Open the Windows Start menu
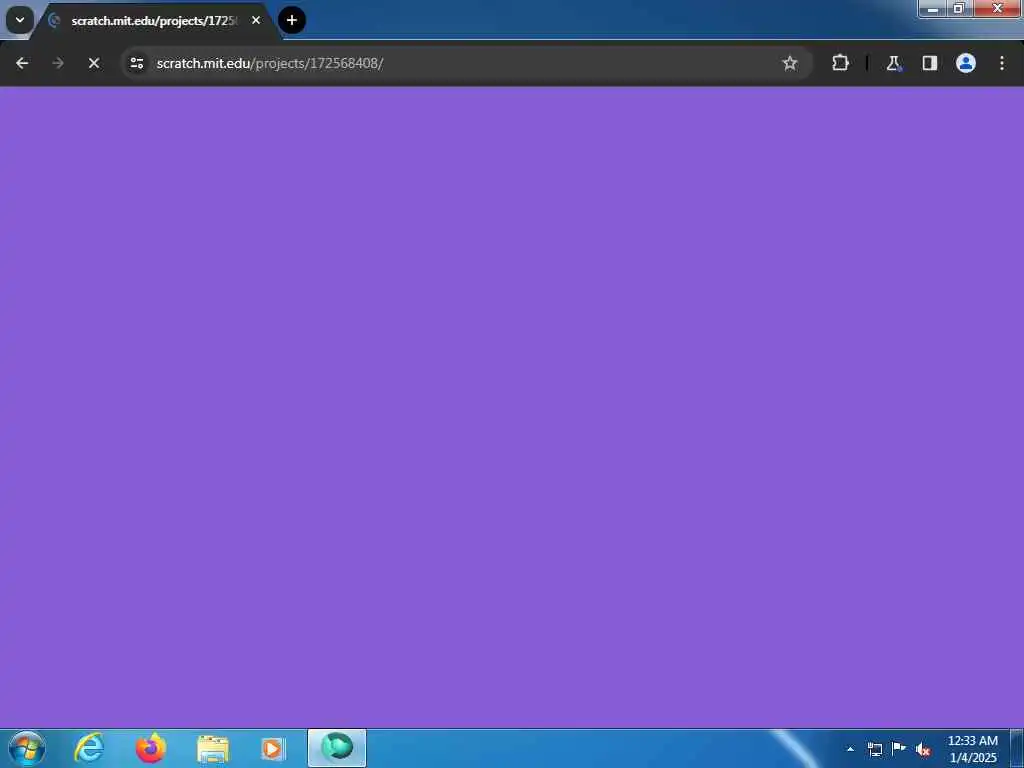Screen dimensions: 1024x768 coord(27,748)
